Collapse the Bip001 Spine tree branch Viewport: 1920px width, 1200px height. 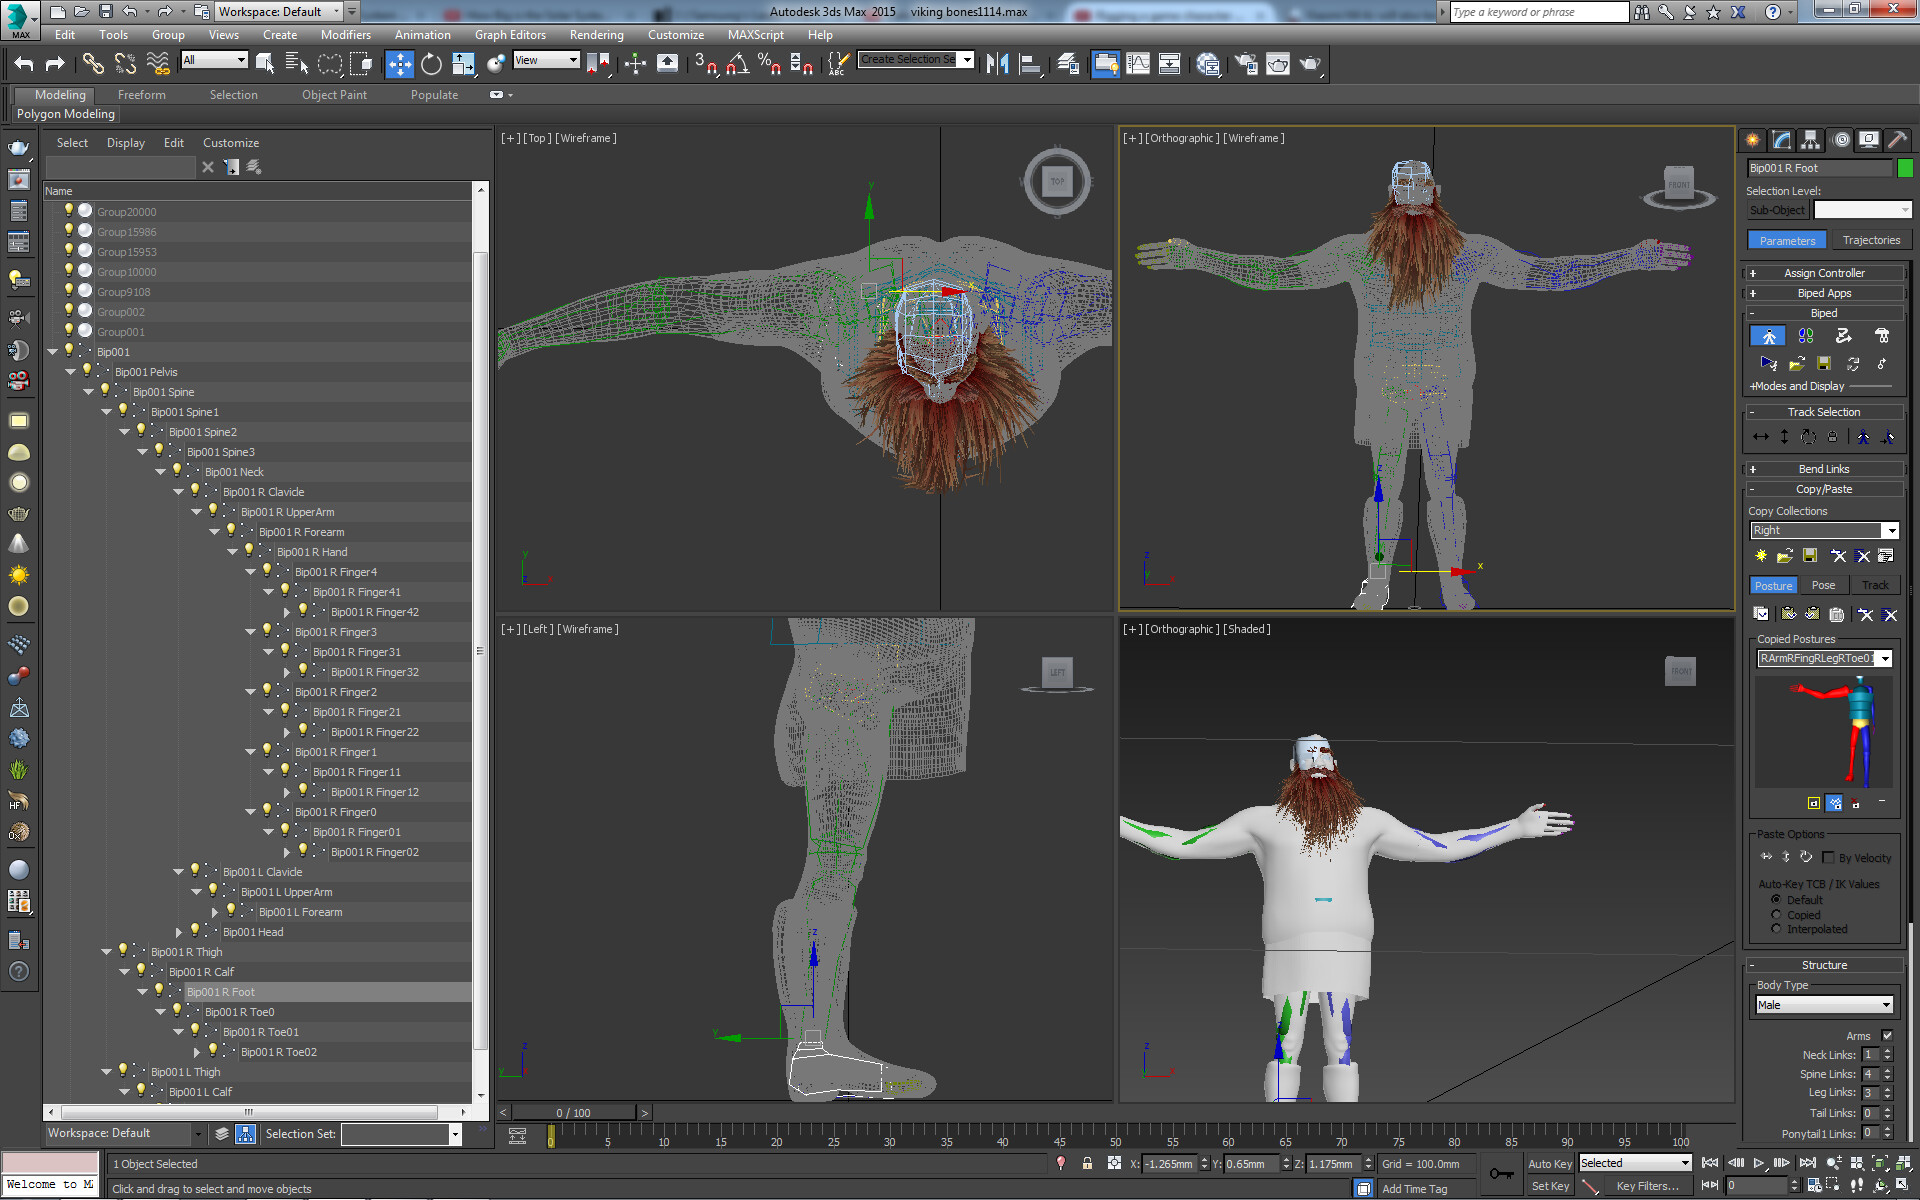[89, 391]
